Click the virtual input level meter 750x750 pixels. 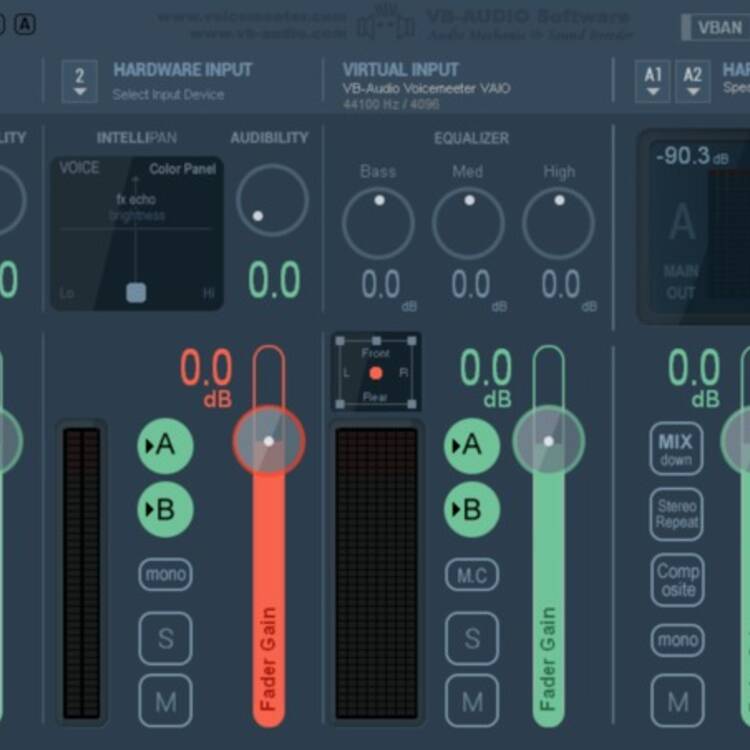pyautogui.click(x=376, y=573)
